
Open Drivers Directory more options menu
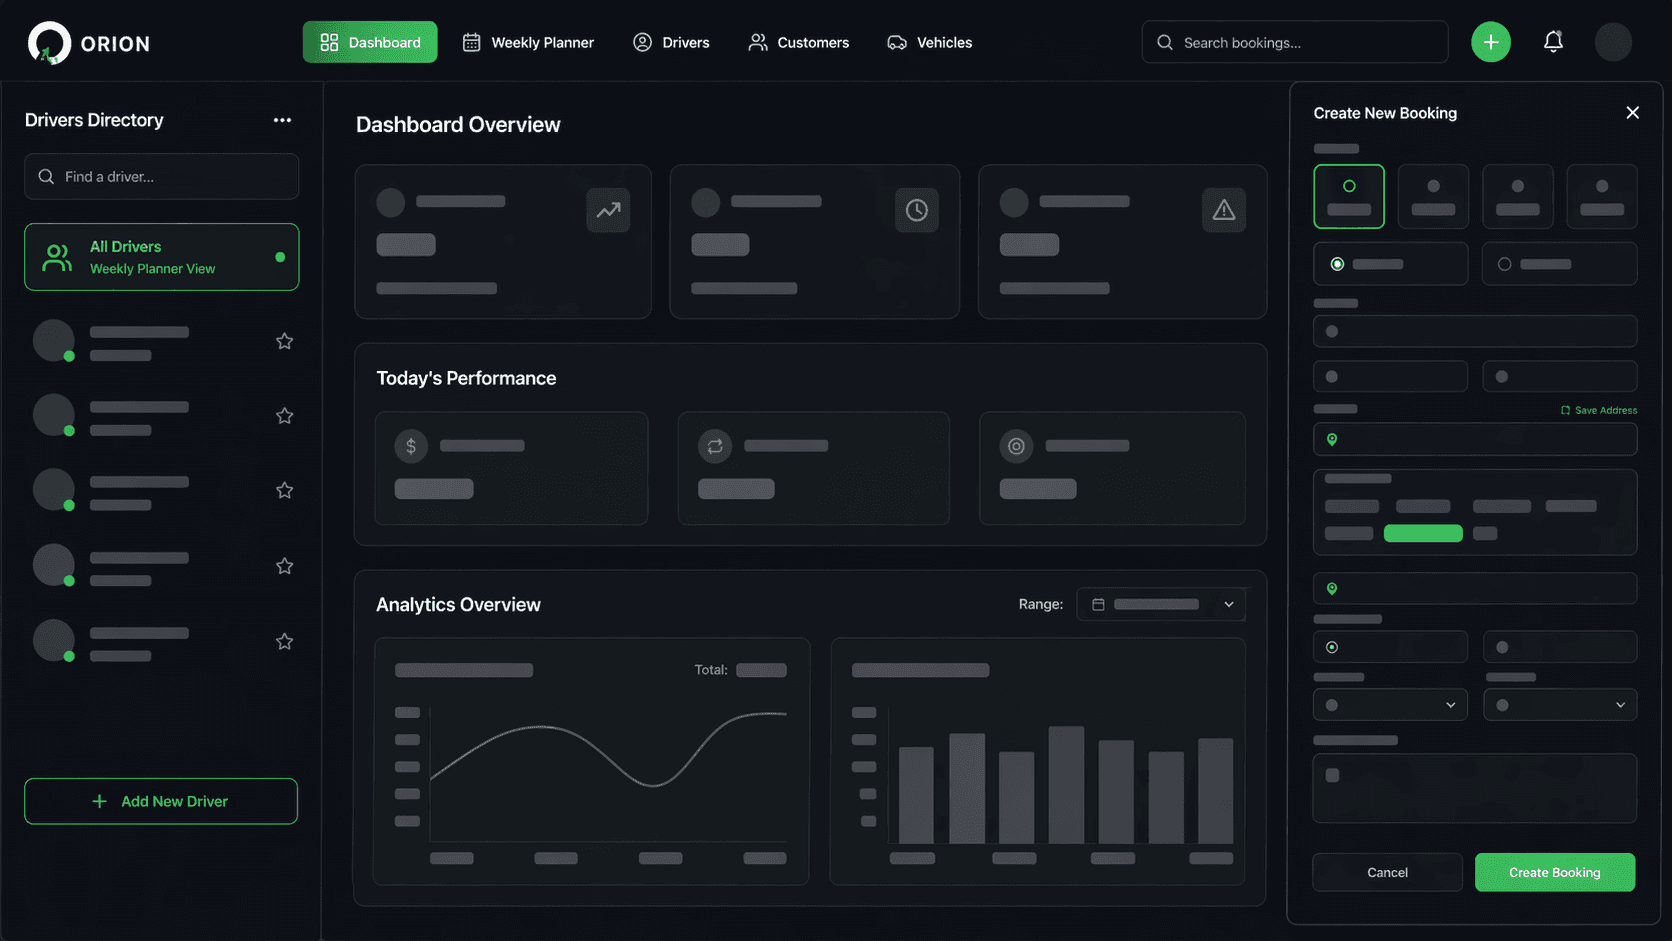(283, 120)
